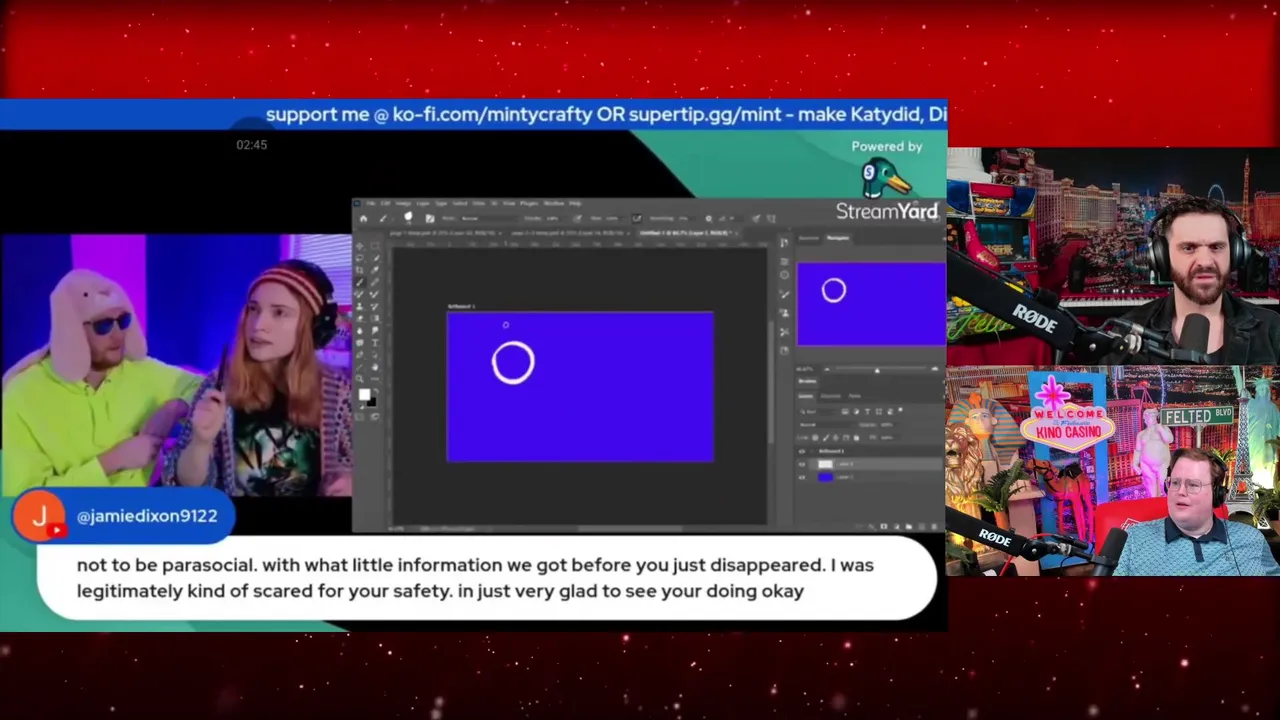The width and height of the screenshot is (1280, 720).
Task: Collapse the Artboard 1 group arrow
Action: pyautogui.click(x=812, y=451)
